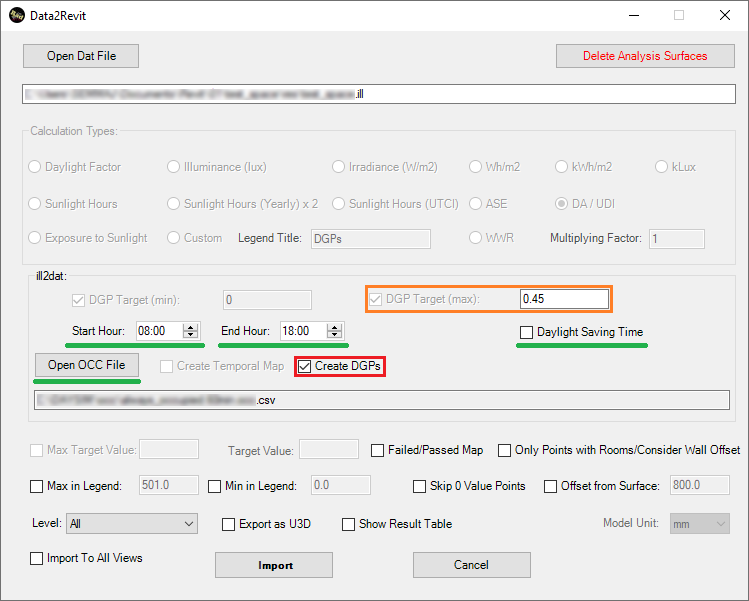Screen dimensions: 749x601
Task: Click the .ill file path field
Action: [x=379, y=94]
